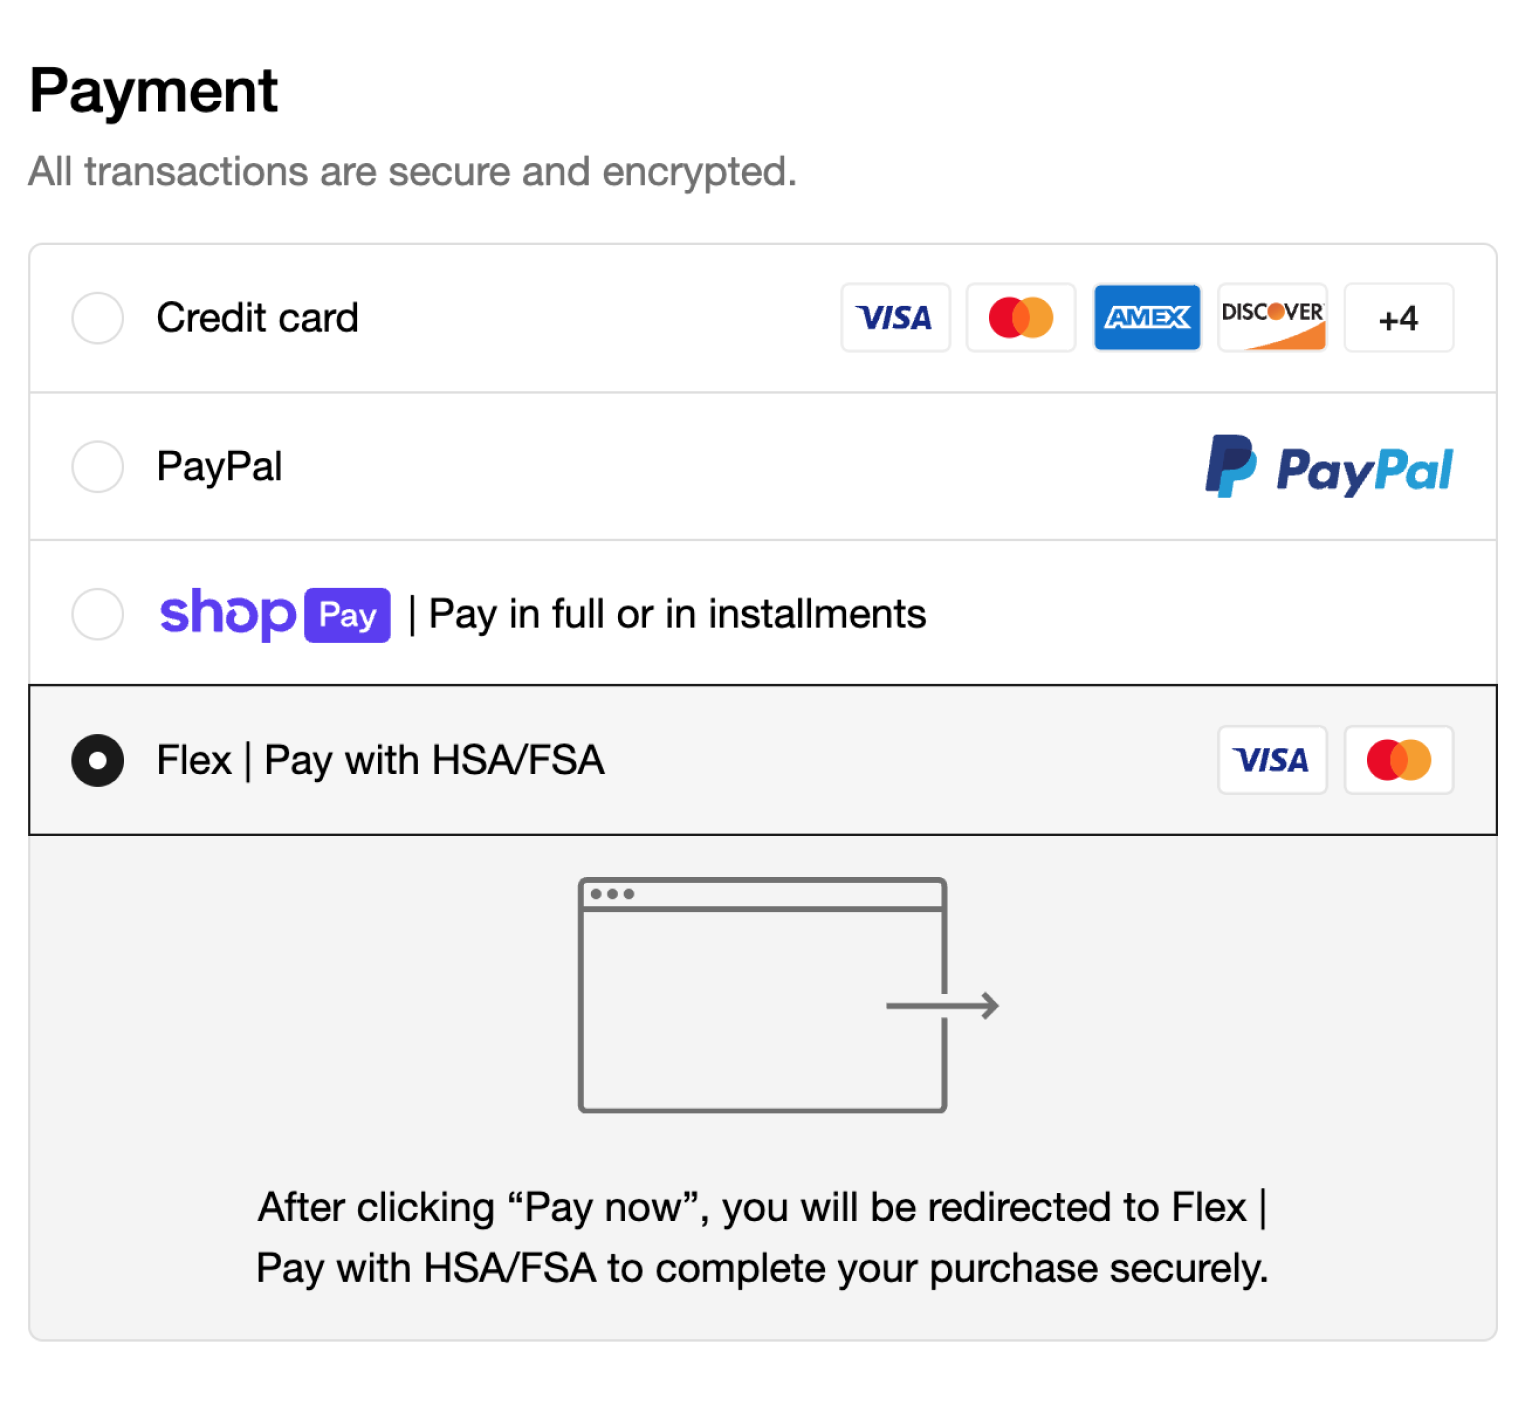Click the "PayPal" text label
The height and width of the screenshot is (1404, 1532).
[219, 466]
